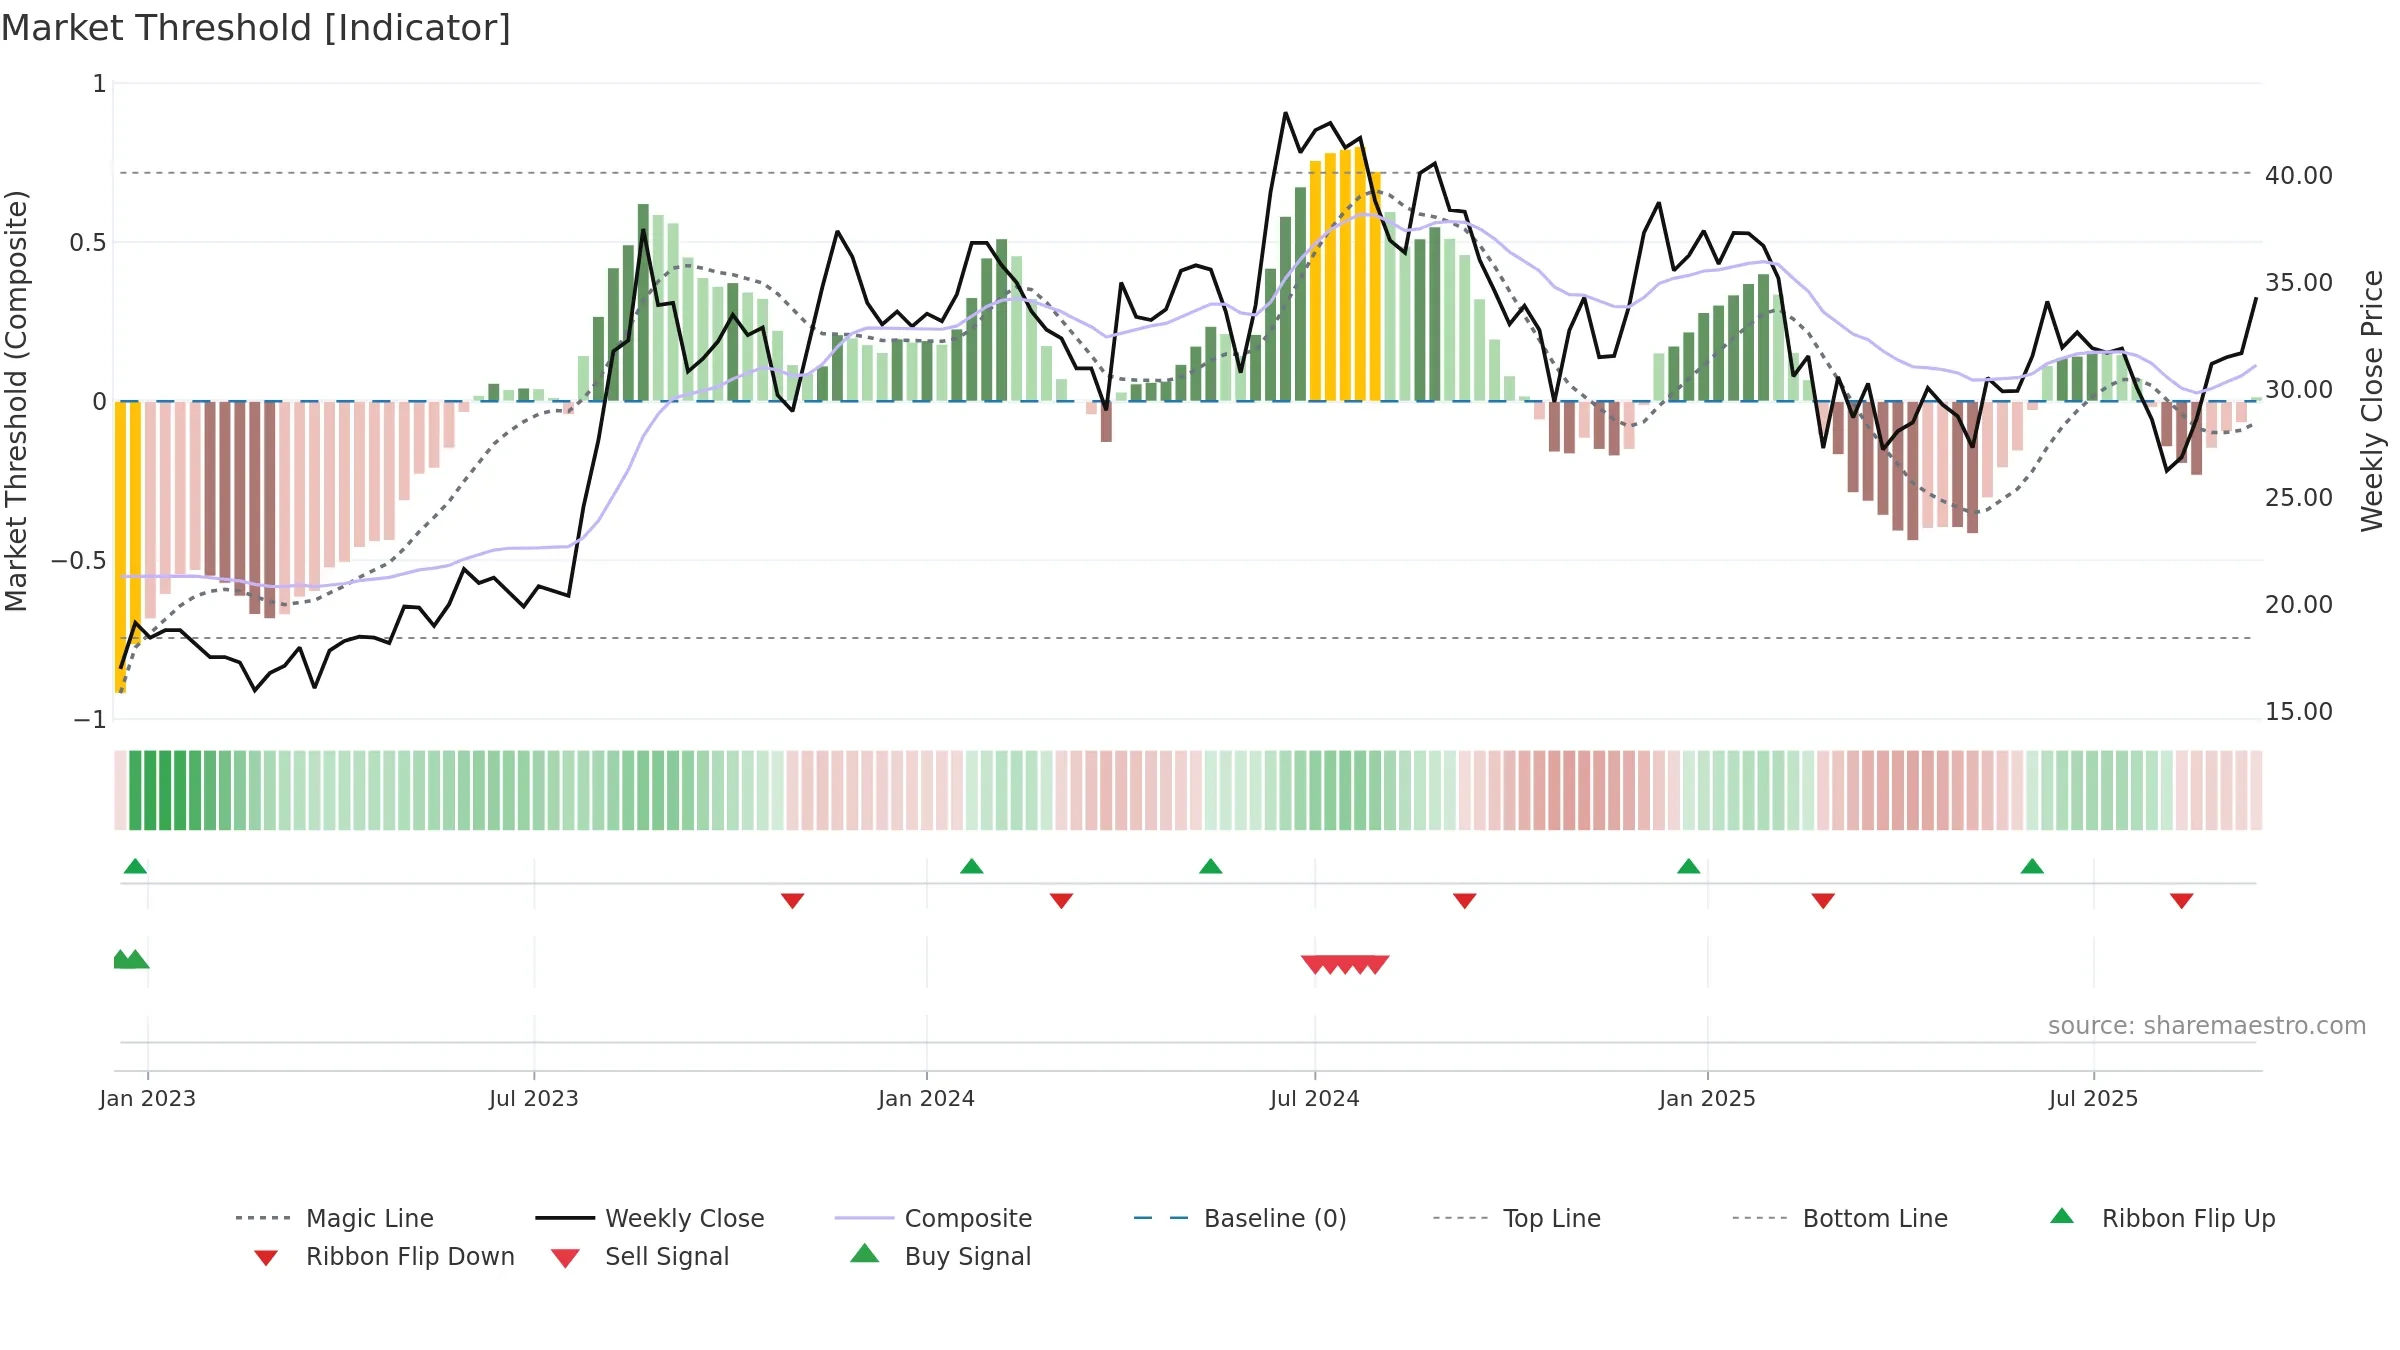The width and height of the screenshot is (2400, 1350).
Task: Click the ribbon flip down marker near Mar 2024
Action: (x=1061, y=901)
